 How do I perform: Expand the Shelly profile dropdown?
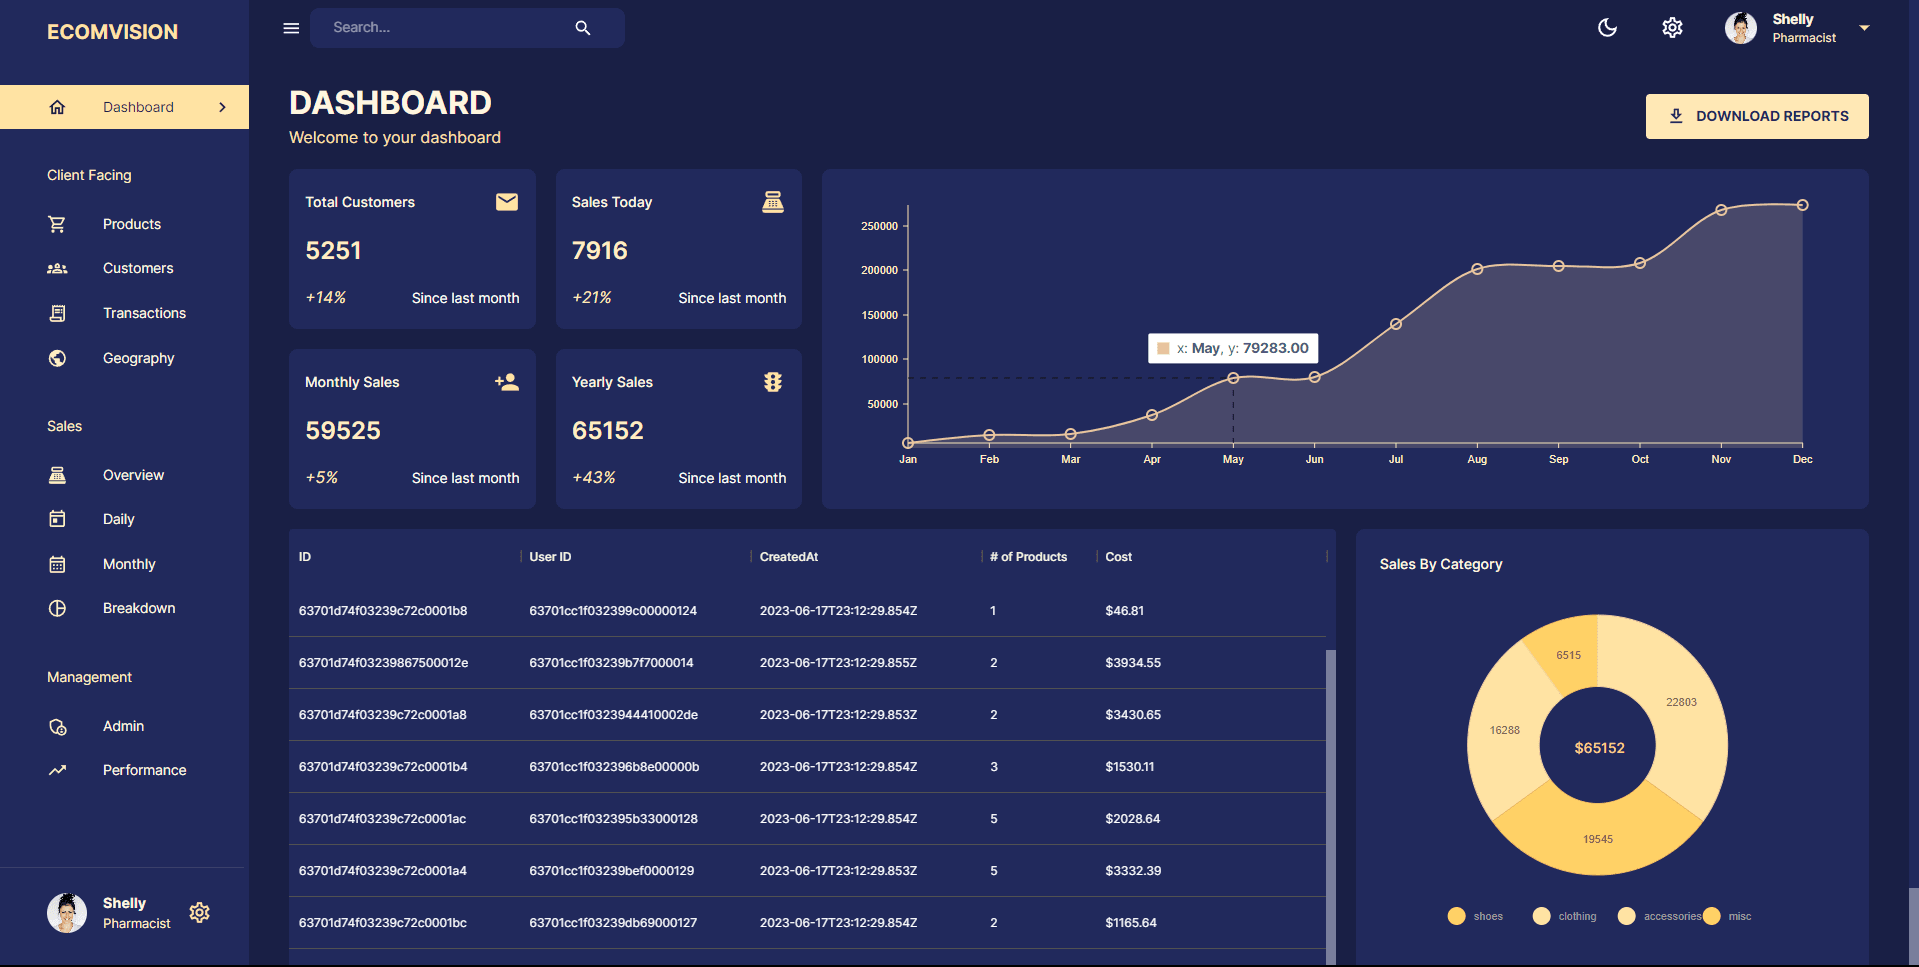[x=1864, y=27]
